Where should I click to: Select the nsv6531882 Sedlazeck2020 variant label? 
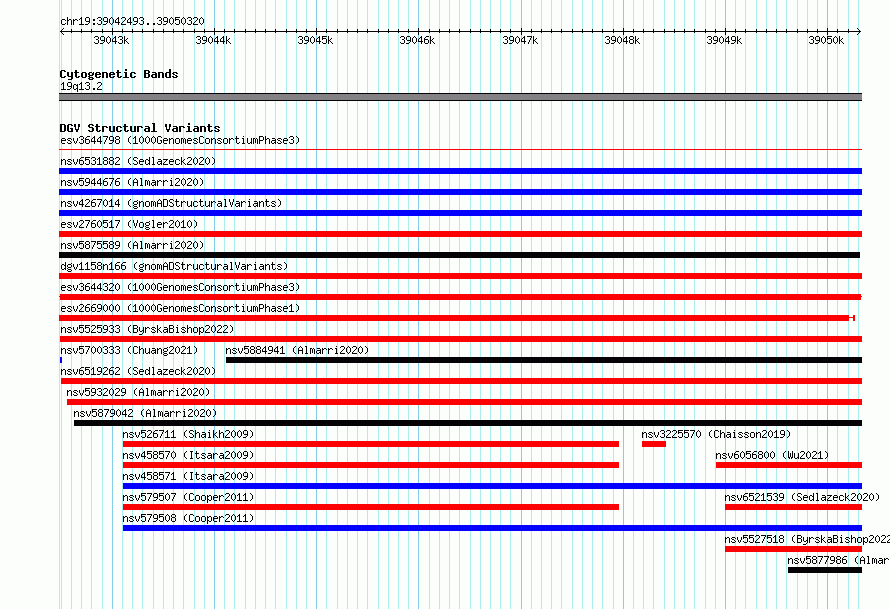[138, 161]
